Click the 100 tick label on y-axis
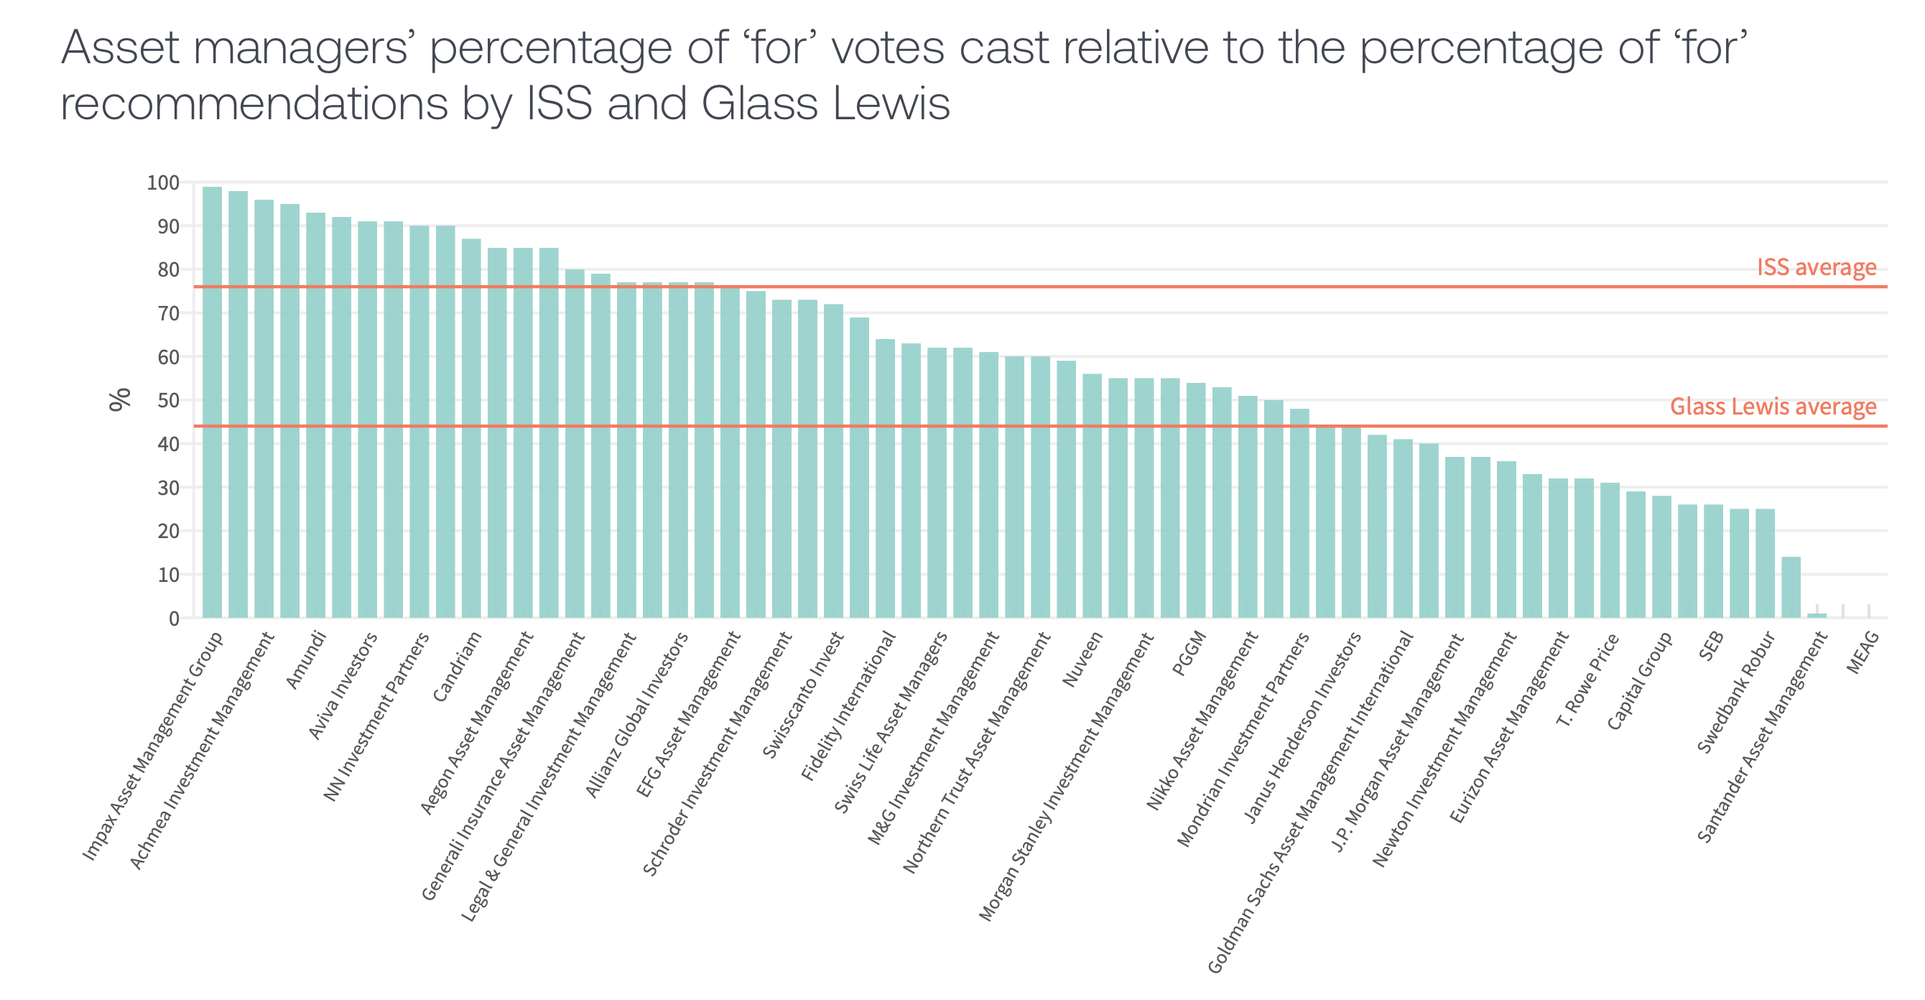This screenshot has width=1925, height=1000. point(163,183)
